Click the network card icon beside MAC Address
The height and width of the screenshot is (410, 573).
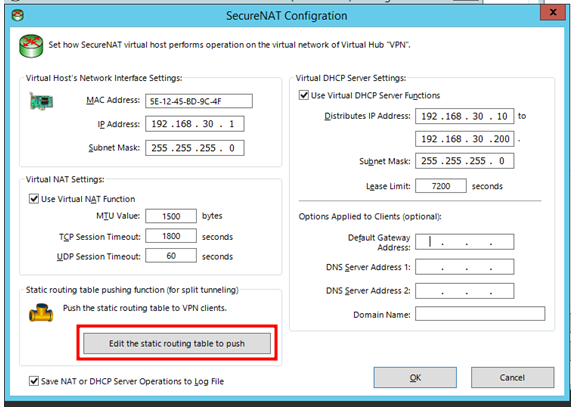pyautogui.click(x=41, y=101)
